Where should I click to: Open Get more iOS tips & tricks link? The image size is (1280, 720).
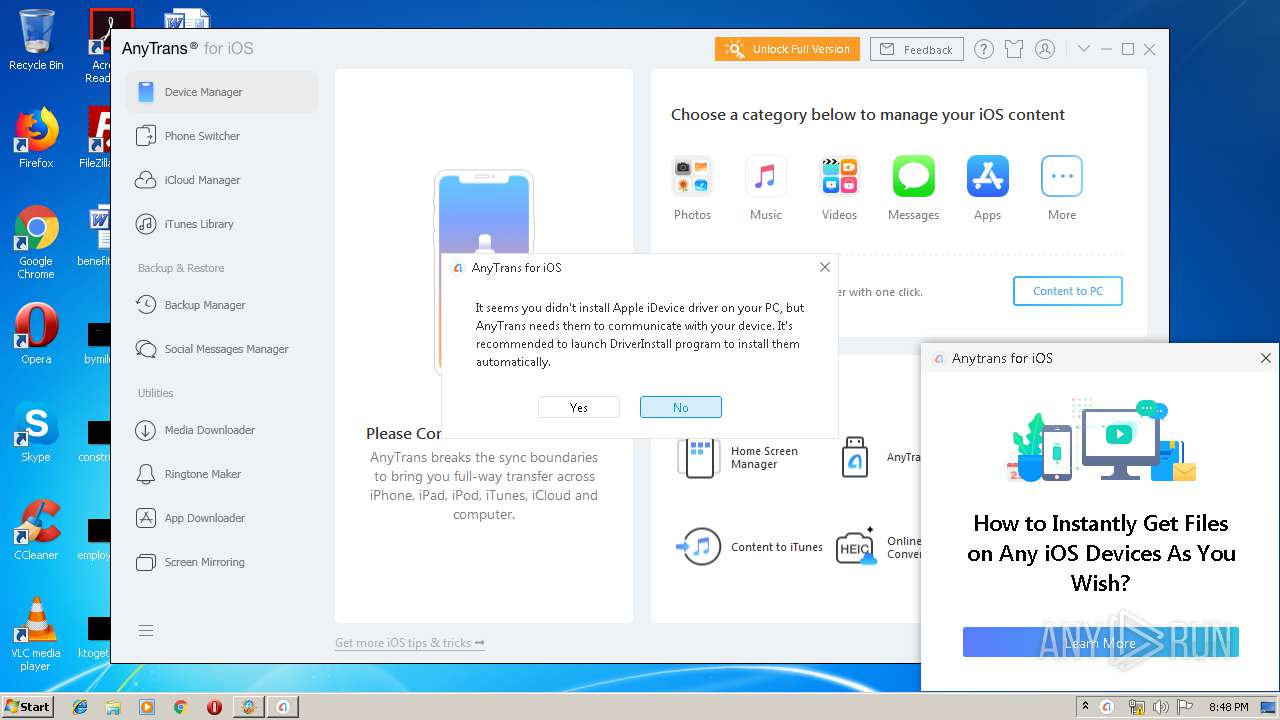coord(410,643)
